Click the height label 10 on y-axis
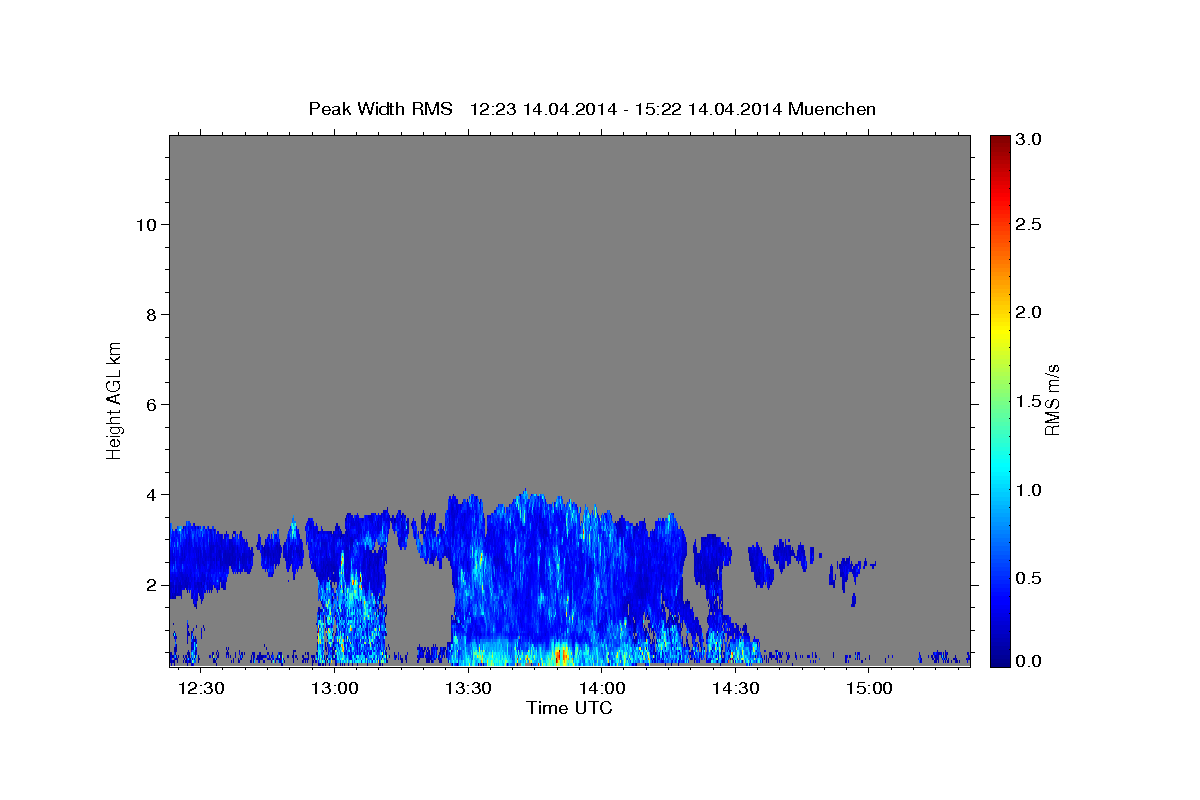1200x800 pixels. 145,224
